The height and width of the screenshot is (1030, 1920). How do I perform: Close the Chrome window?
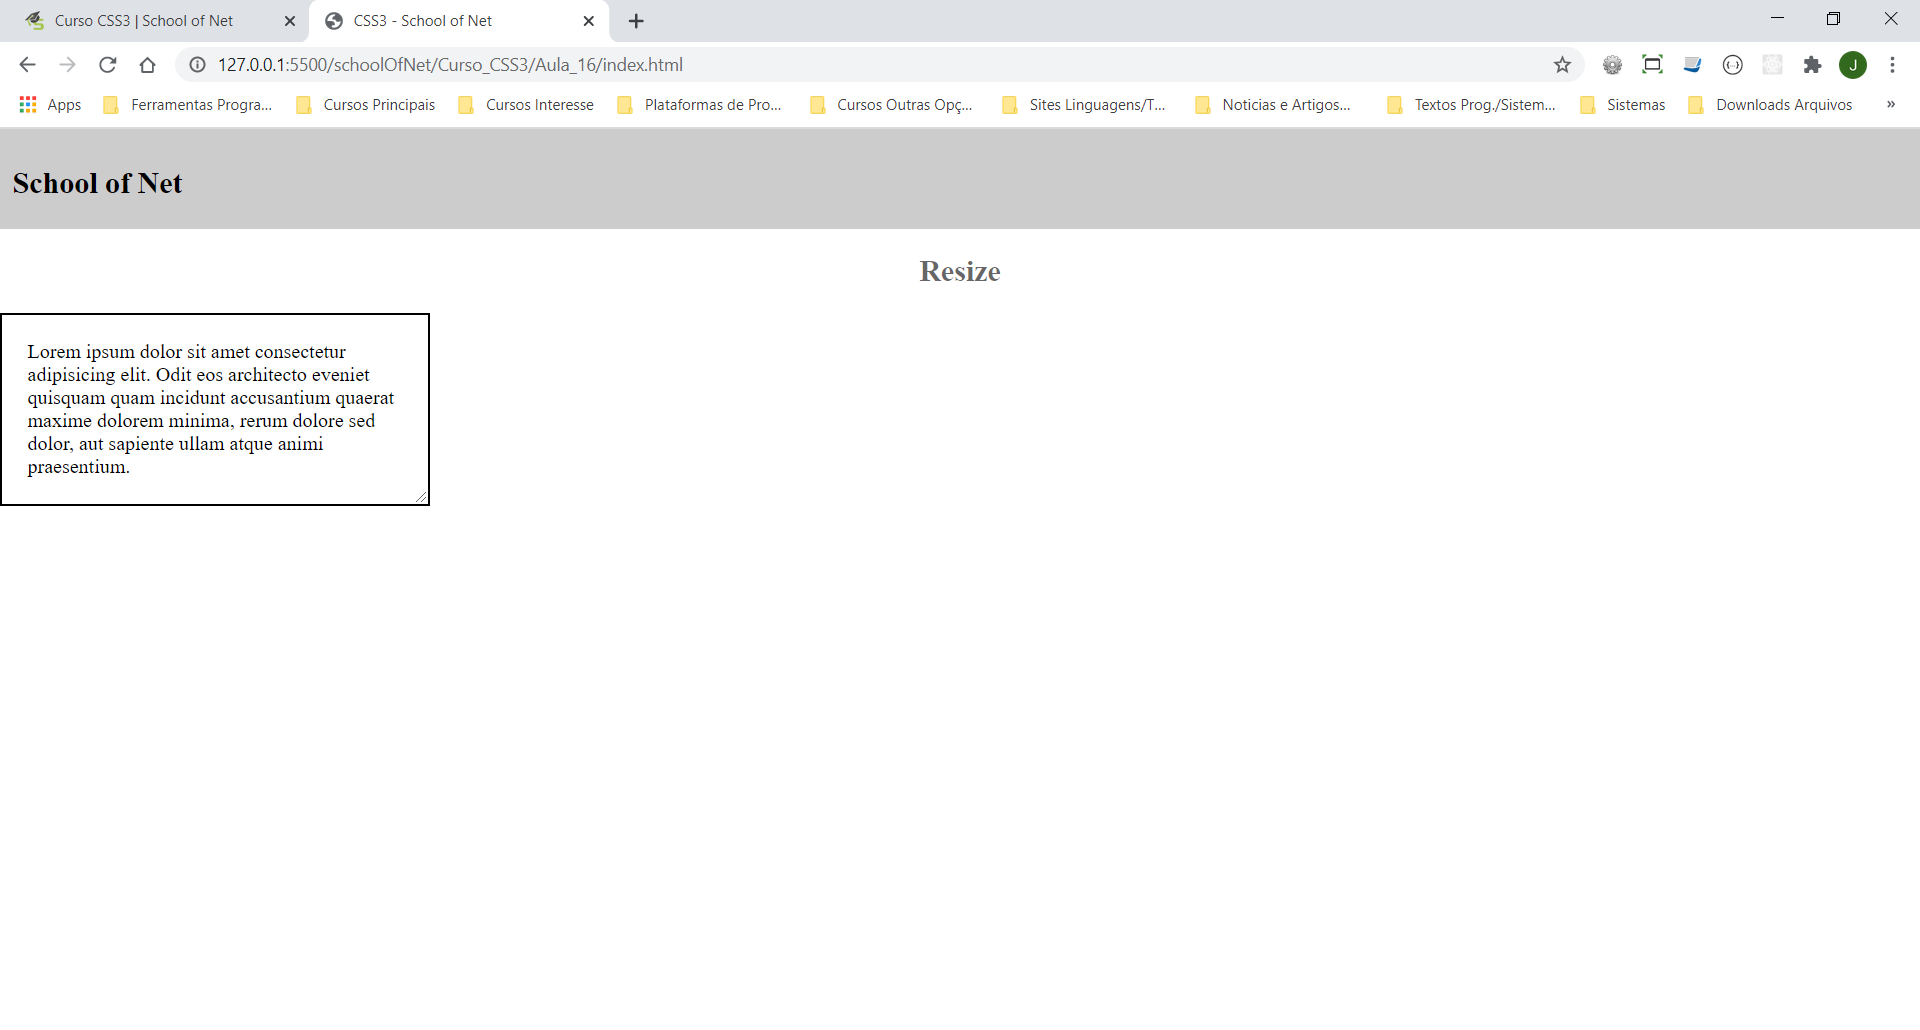[1891, 19]
